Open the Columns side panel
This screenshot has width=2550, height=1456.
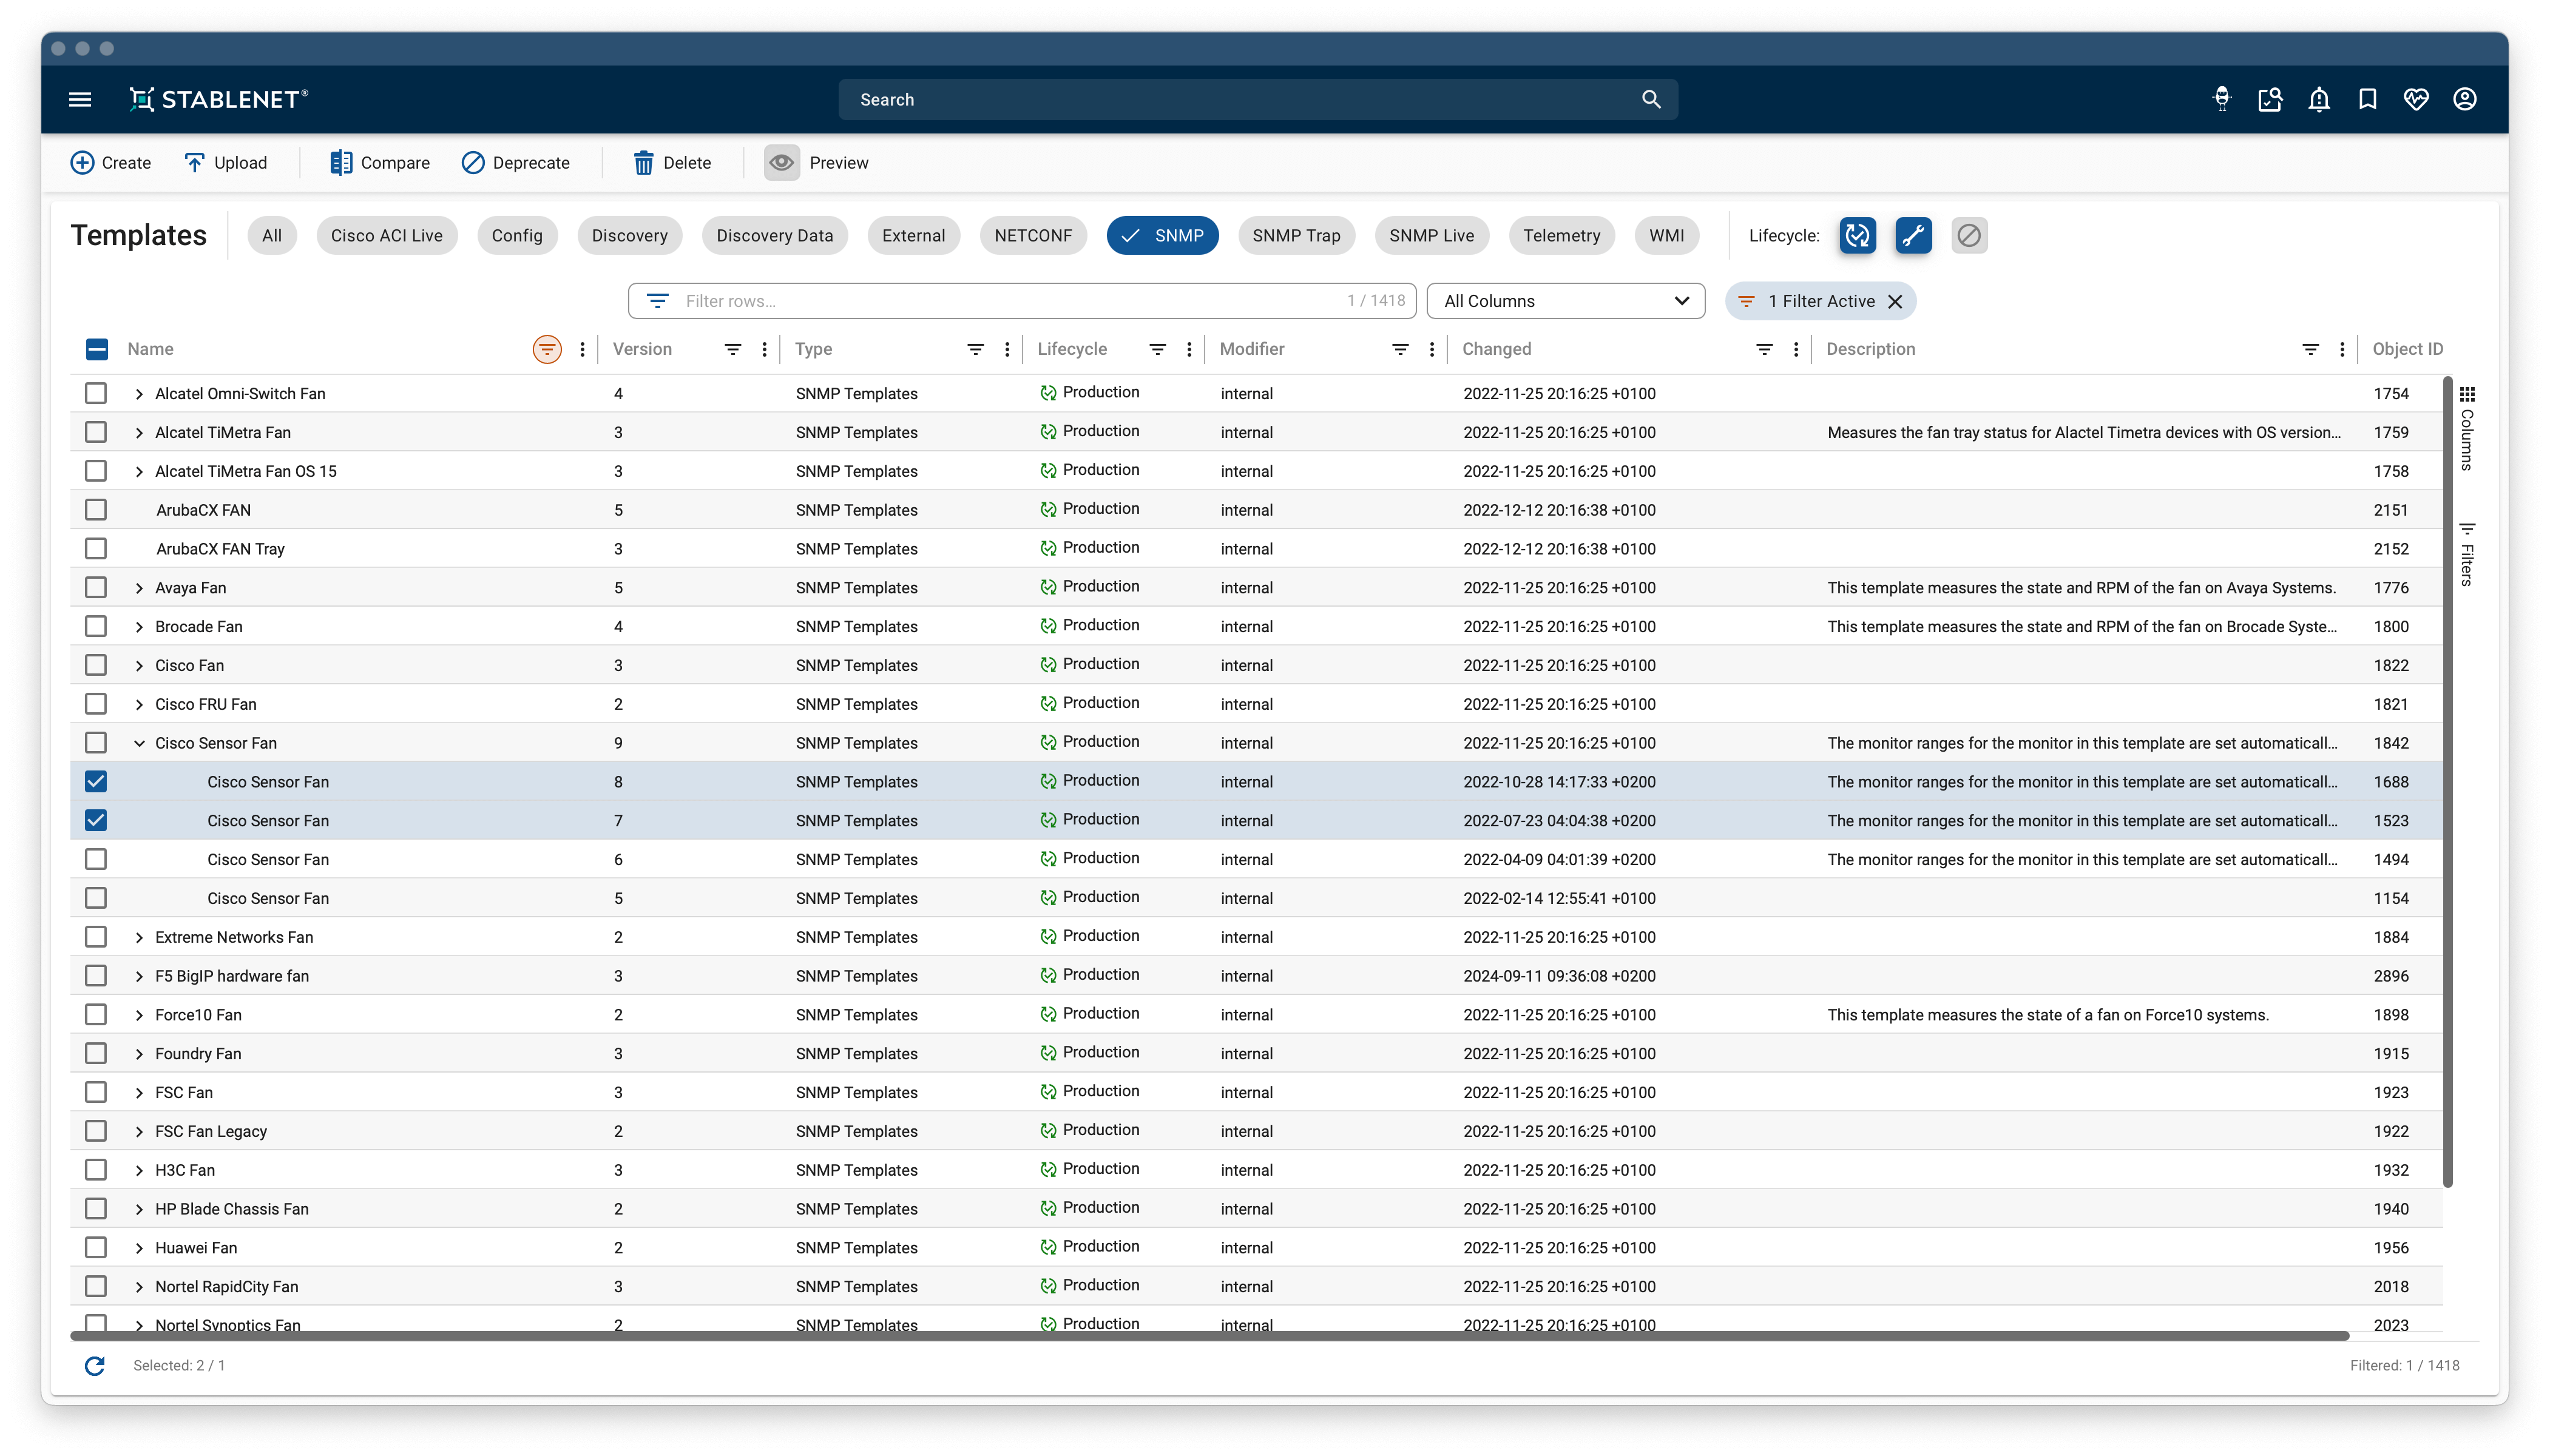(2467, 428)
